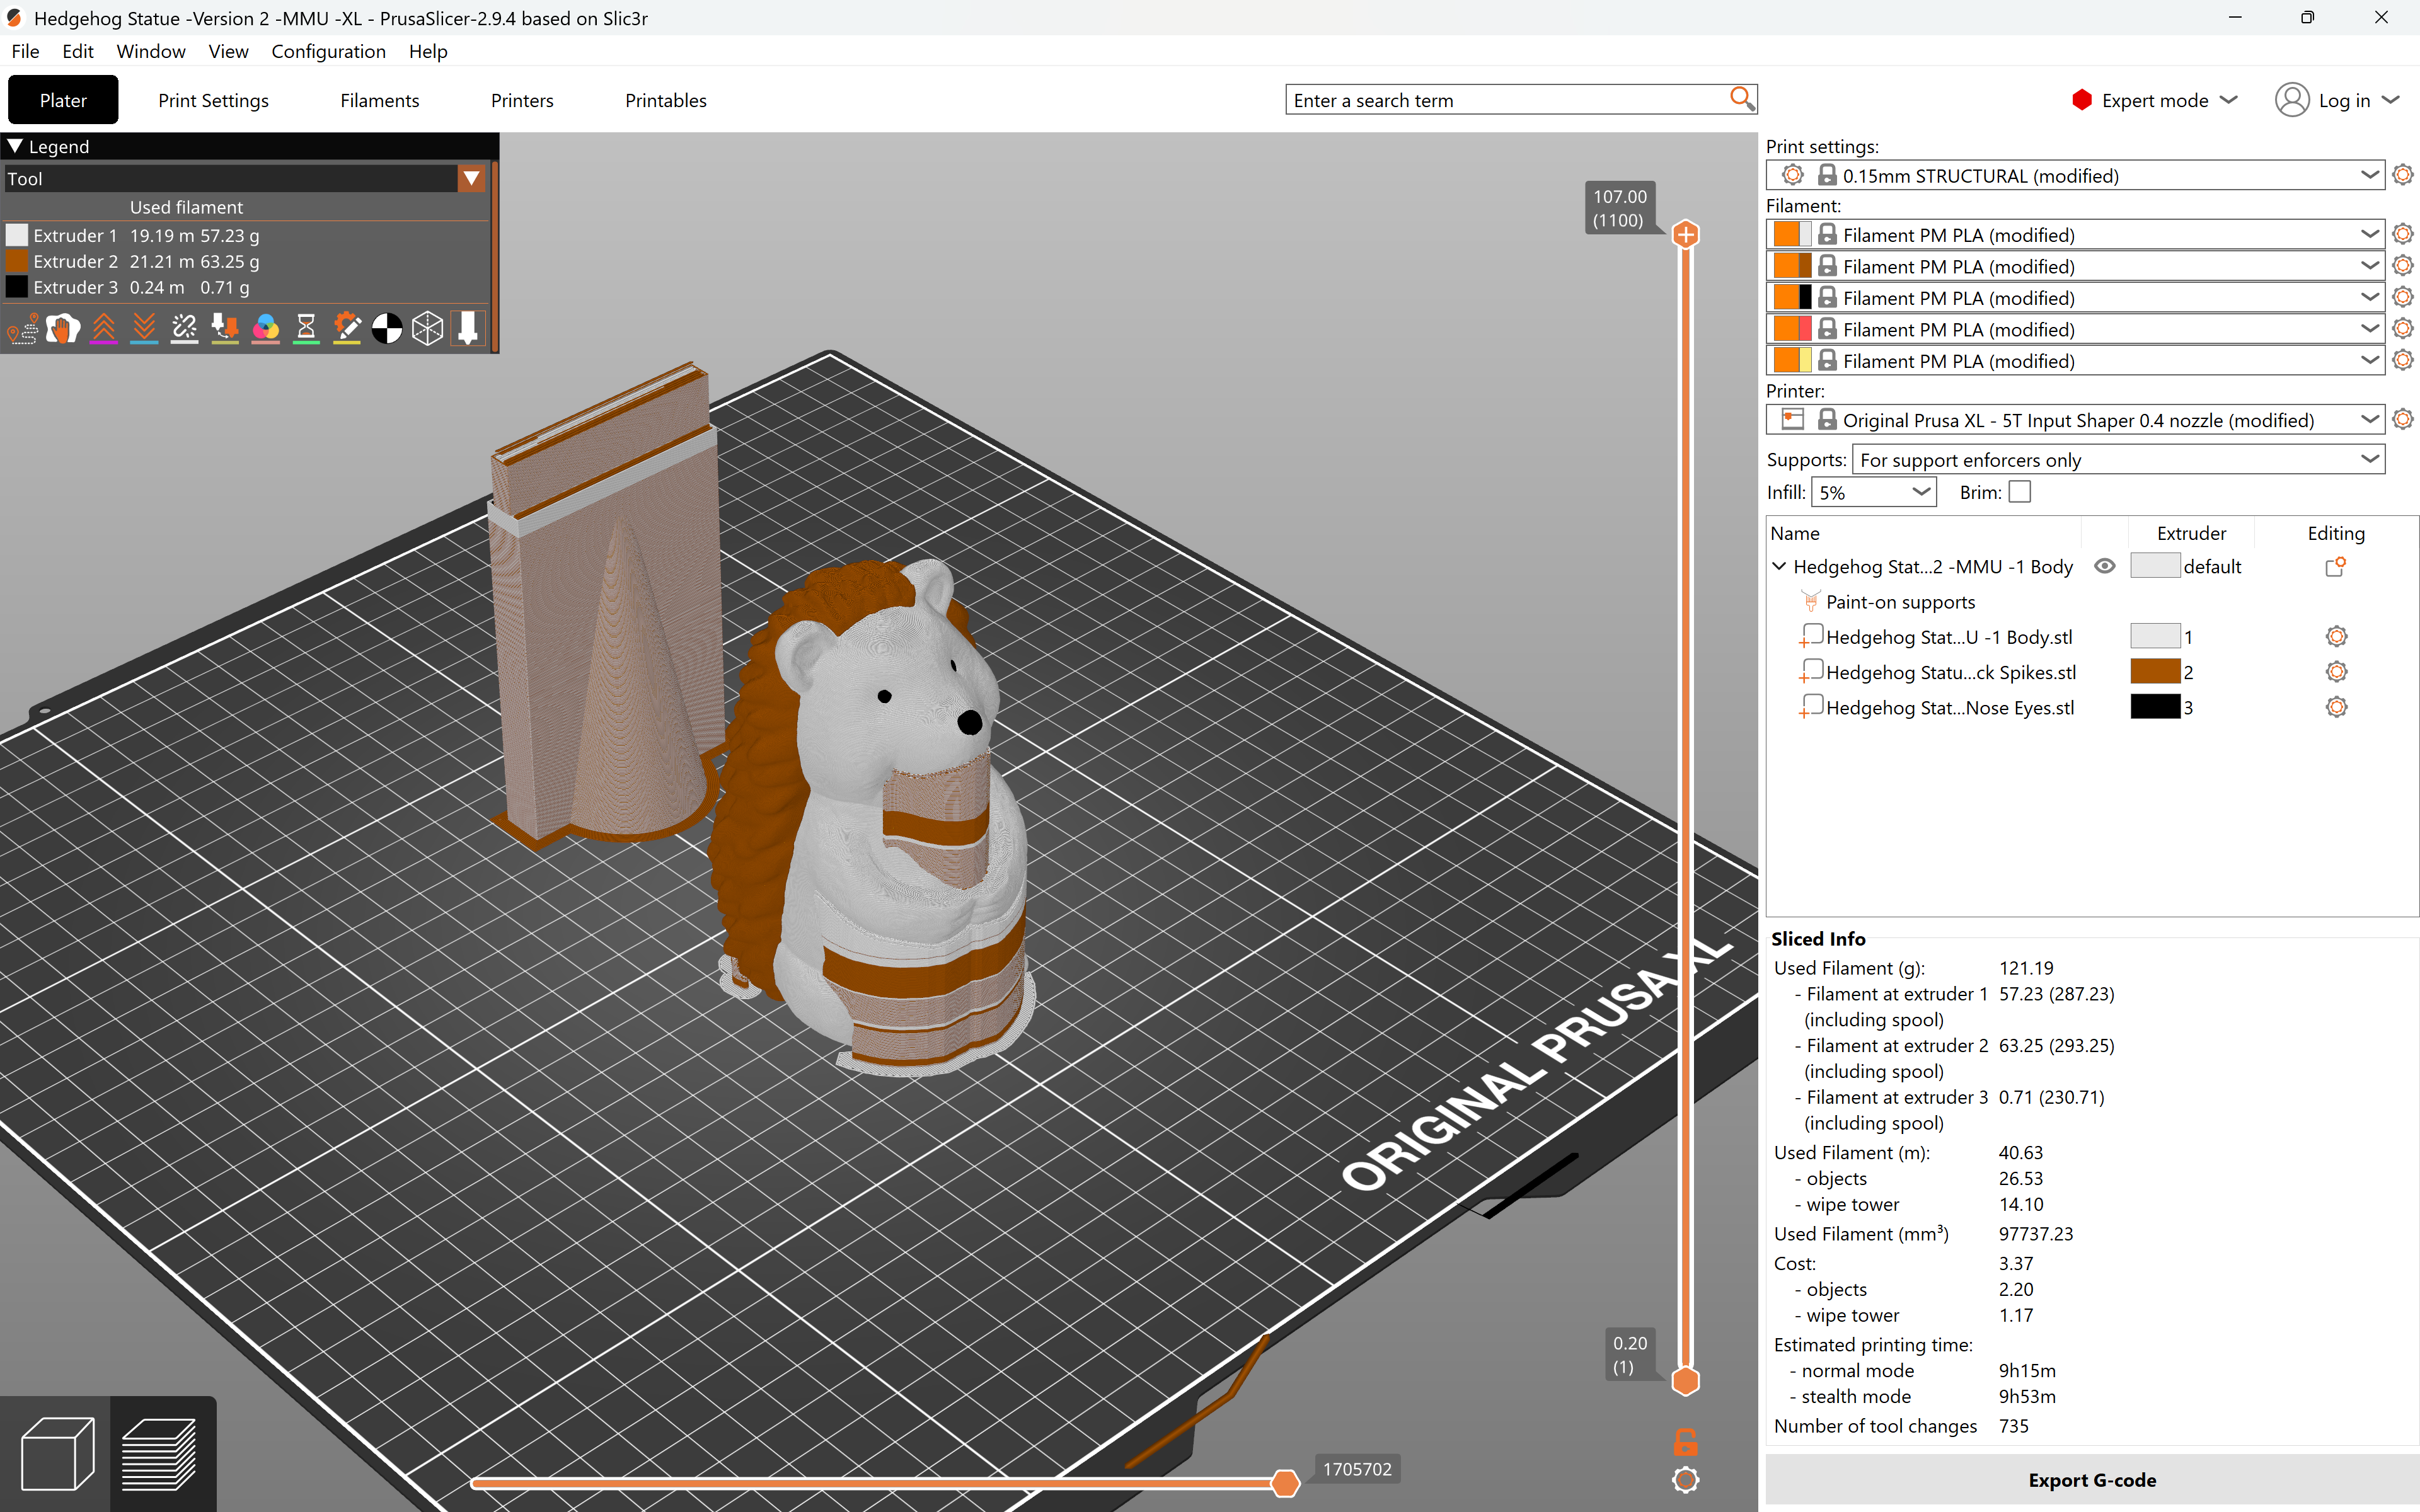2420x1512 pixels.
Task: Open second filament preset settings gear
Action: (2402, 266)
